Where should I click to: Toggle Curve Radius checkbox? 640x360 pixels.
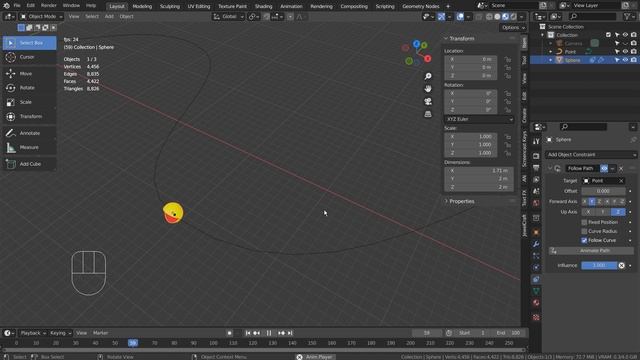(x=584, y=231)
